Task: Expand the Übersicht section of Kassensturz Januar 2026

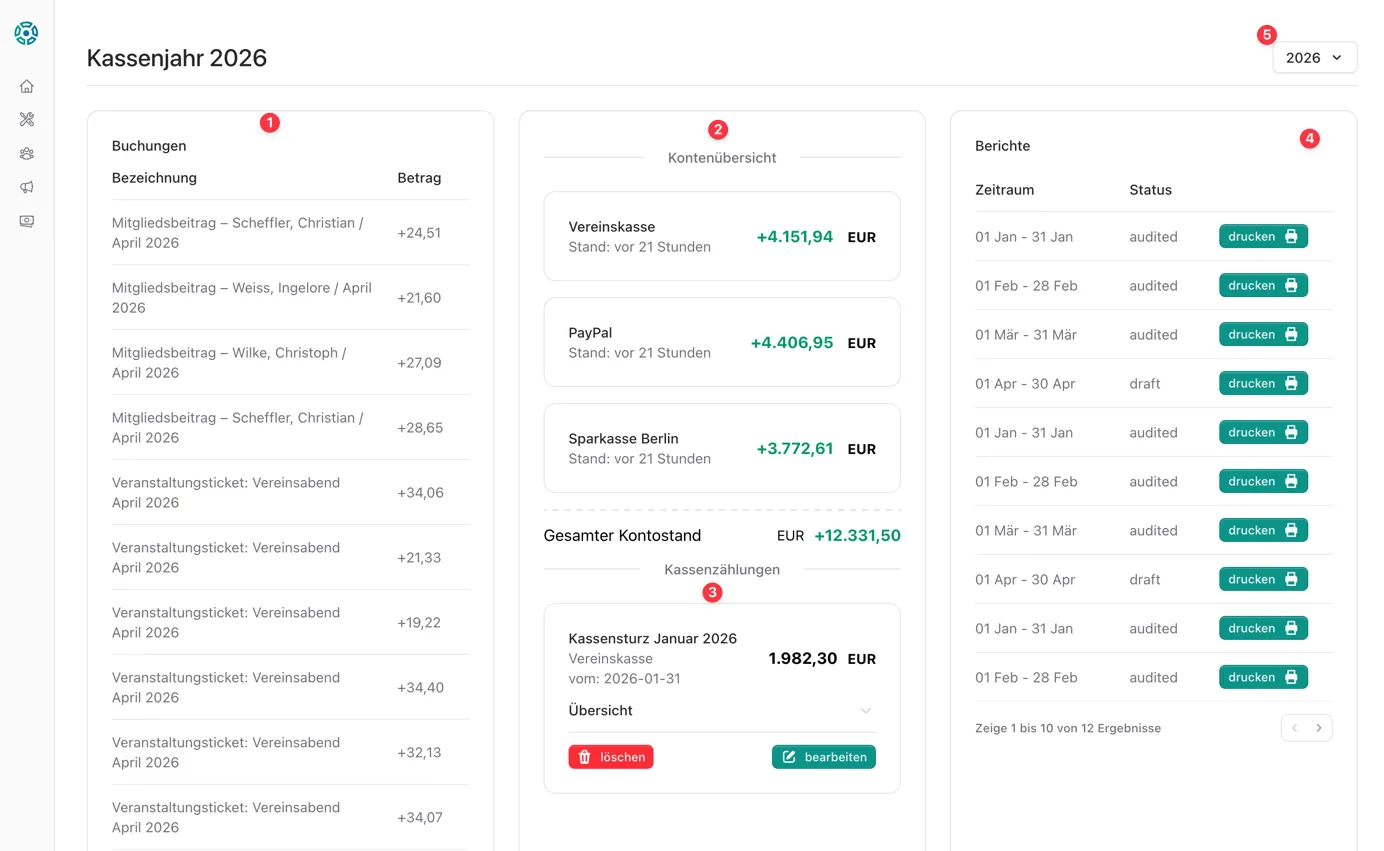Action: click(722, 710)
